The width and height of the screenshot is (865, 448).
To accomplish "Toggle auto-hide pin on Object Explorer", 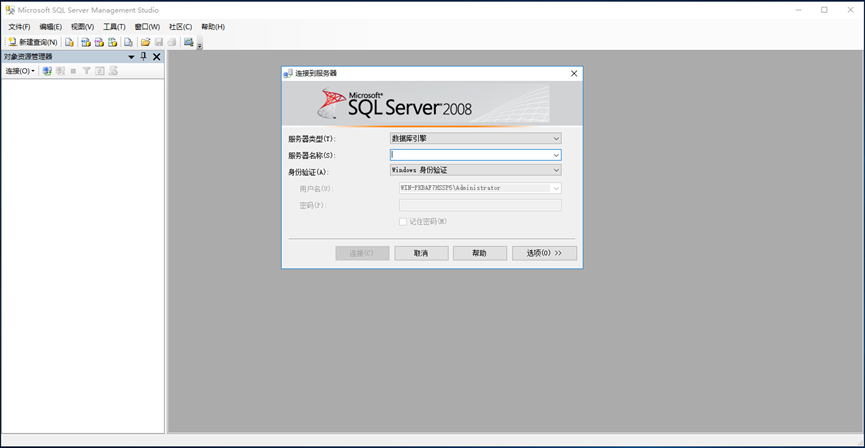I will click(x=143, y=56).
